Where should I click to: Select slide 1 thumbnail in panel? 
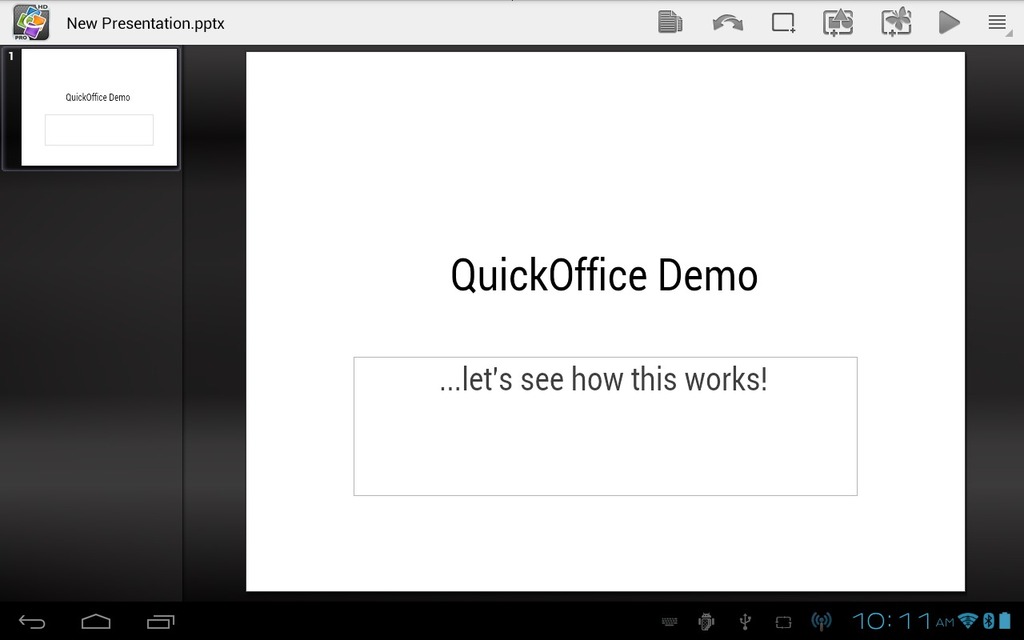point(91,108)
